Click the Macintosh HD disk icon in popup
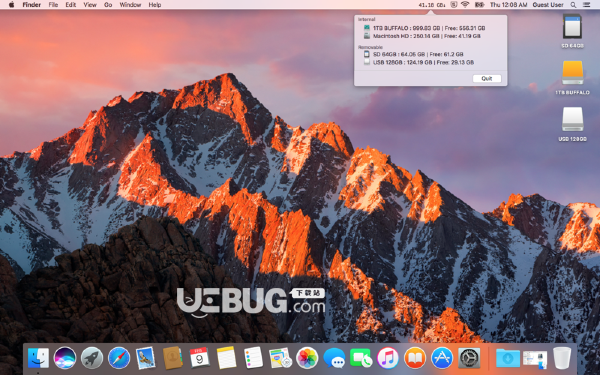The width and height of the screenshot is (600, 375). tap(367, 36)
